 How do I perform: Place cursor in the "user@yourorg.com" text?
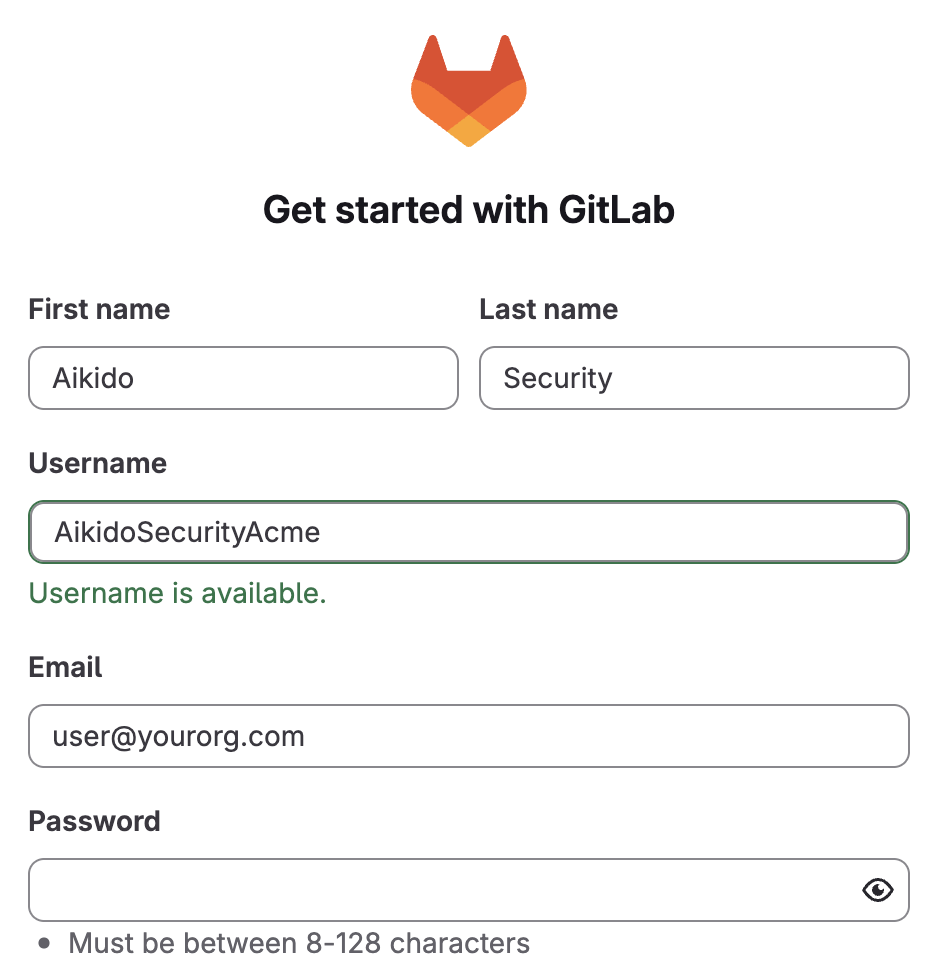click(x=179, y=737)
